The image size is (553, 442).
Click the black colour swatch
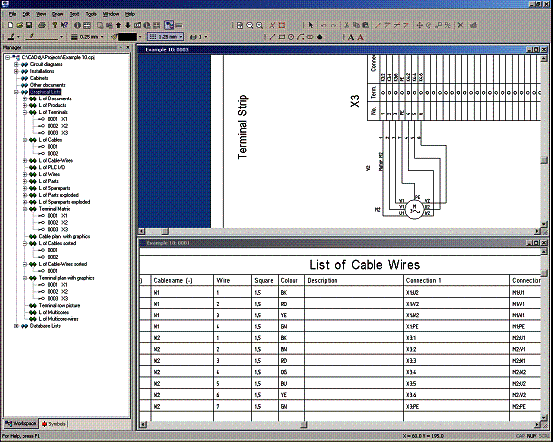(127, 37)
